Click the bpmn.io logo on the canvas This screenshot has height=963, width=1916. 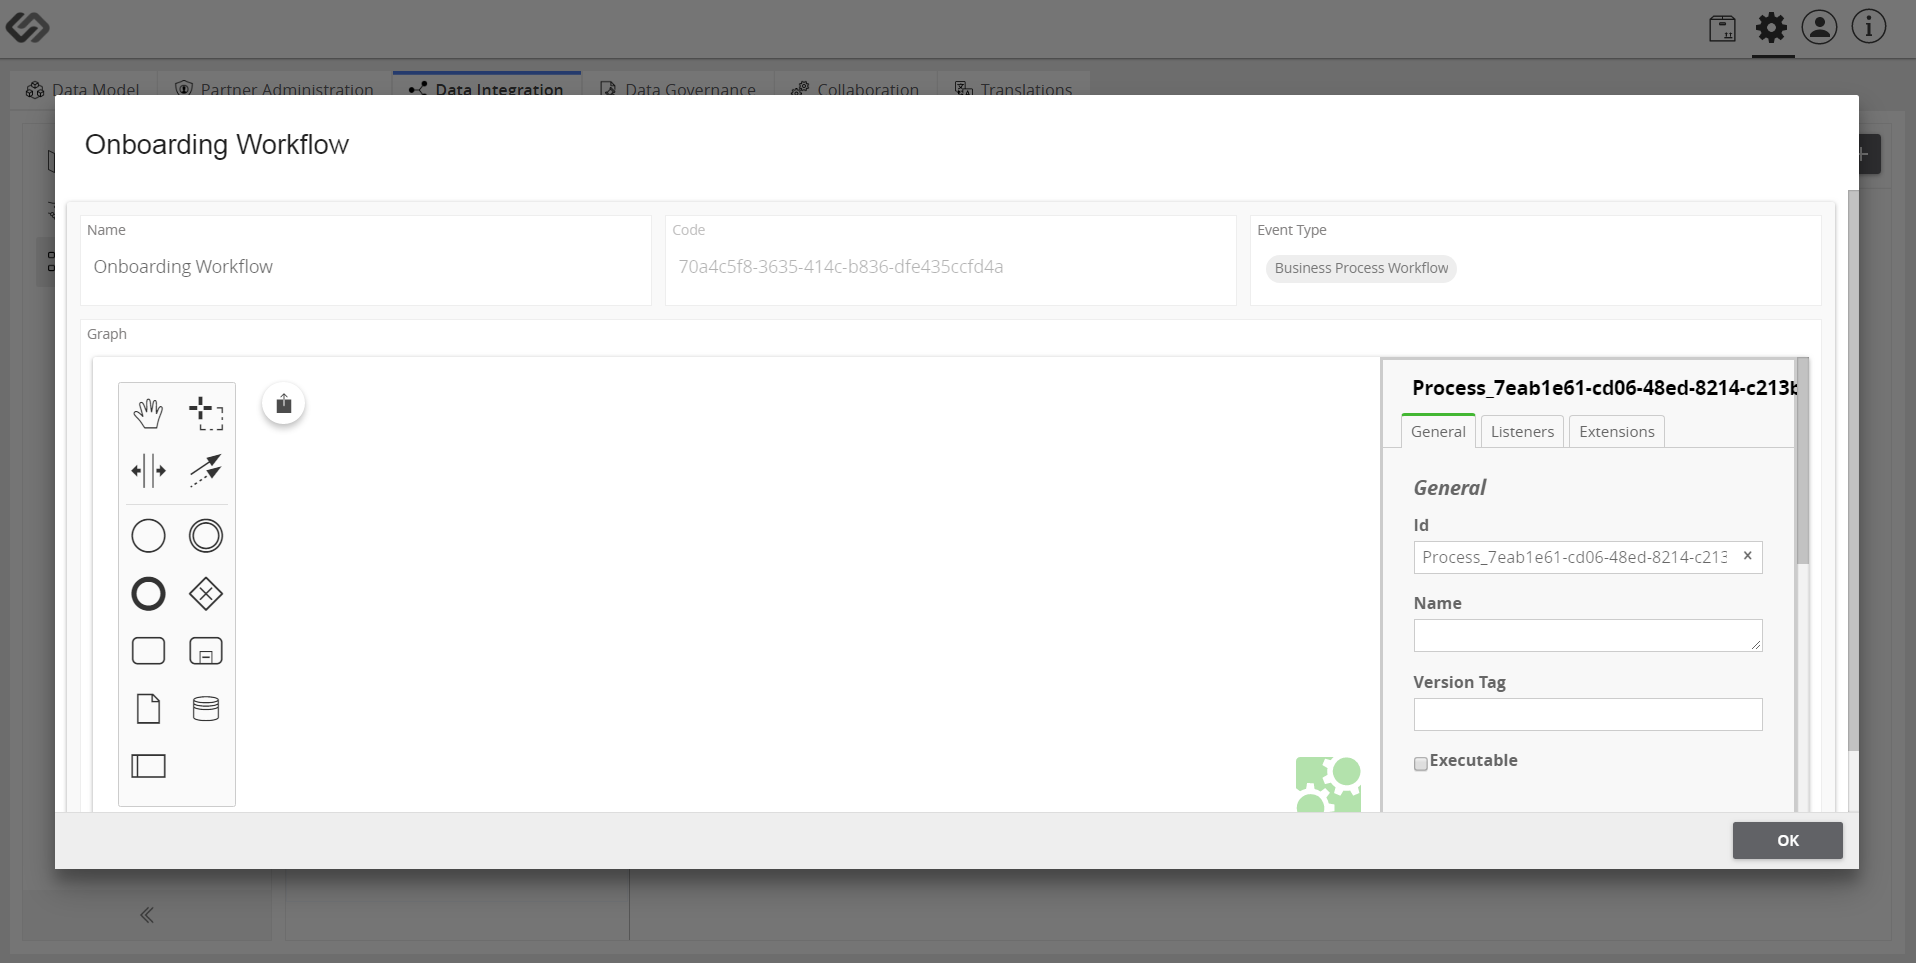point(1328,784)
